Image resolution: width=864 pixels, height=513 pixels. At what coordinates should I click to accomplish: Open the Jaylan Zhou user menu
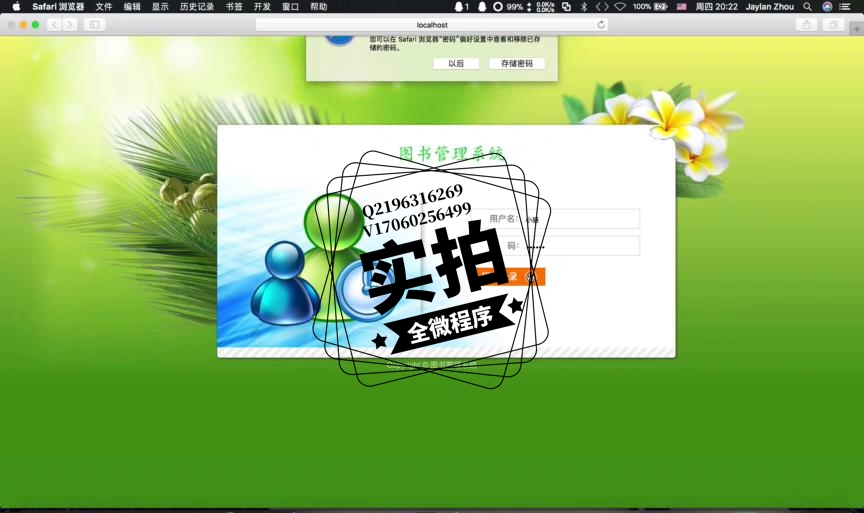pyautogui.click(x=770, y=7)
